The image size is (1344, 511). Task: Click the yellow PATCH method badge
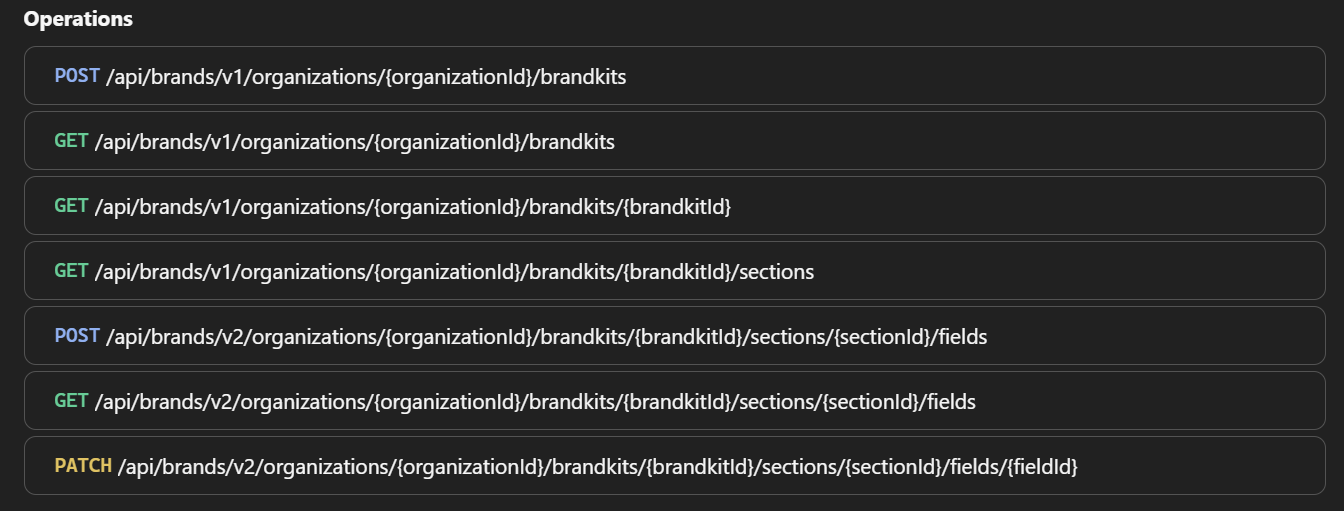(83, 466)
